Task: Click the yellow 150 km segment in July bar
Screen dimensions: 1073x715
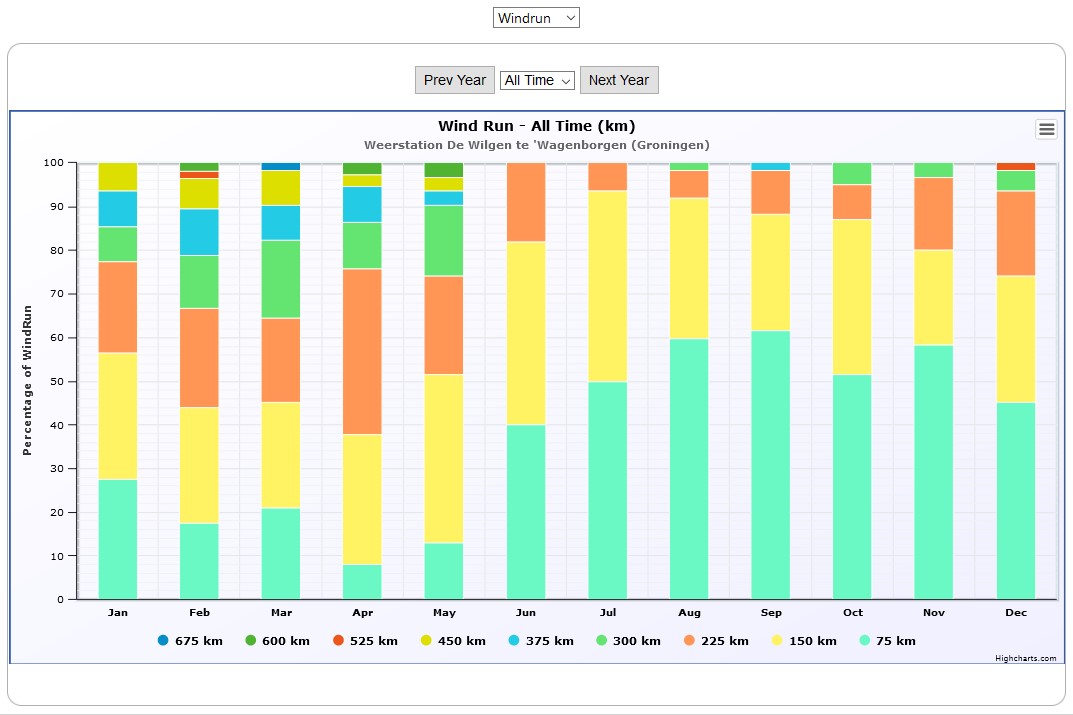Action: pos(607,286)
